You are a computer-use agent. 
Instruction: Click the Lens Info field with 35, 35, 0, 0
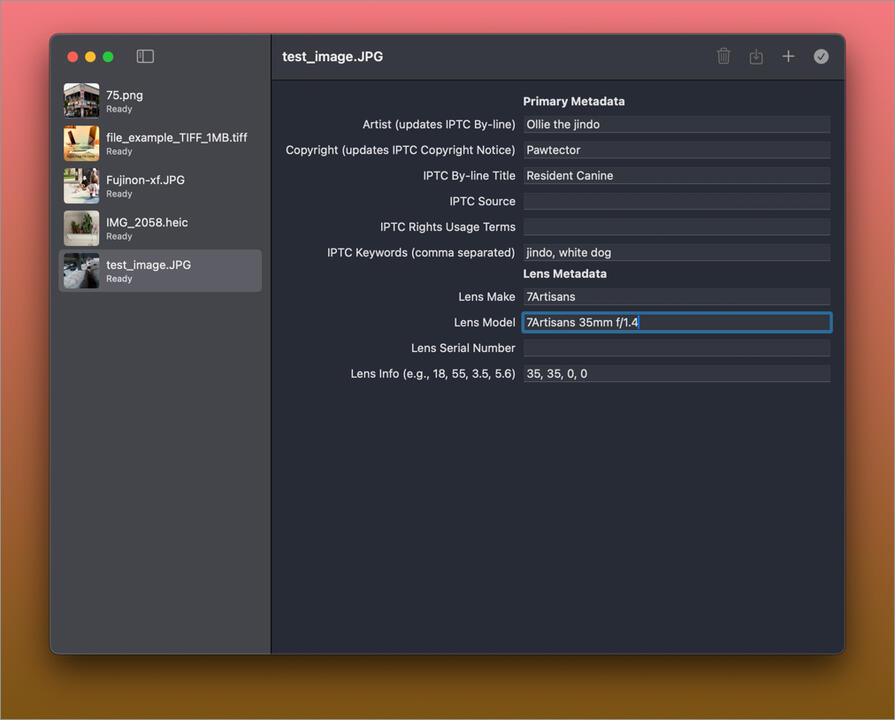coord(676,374)
